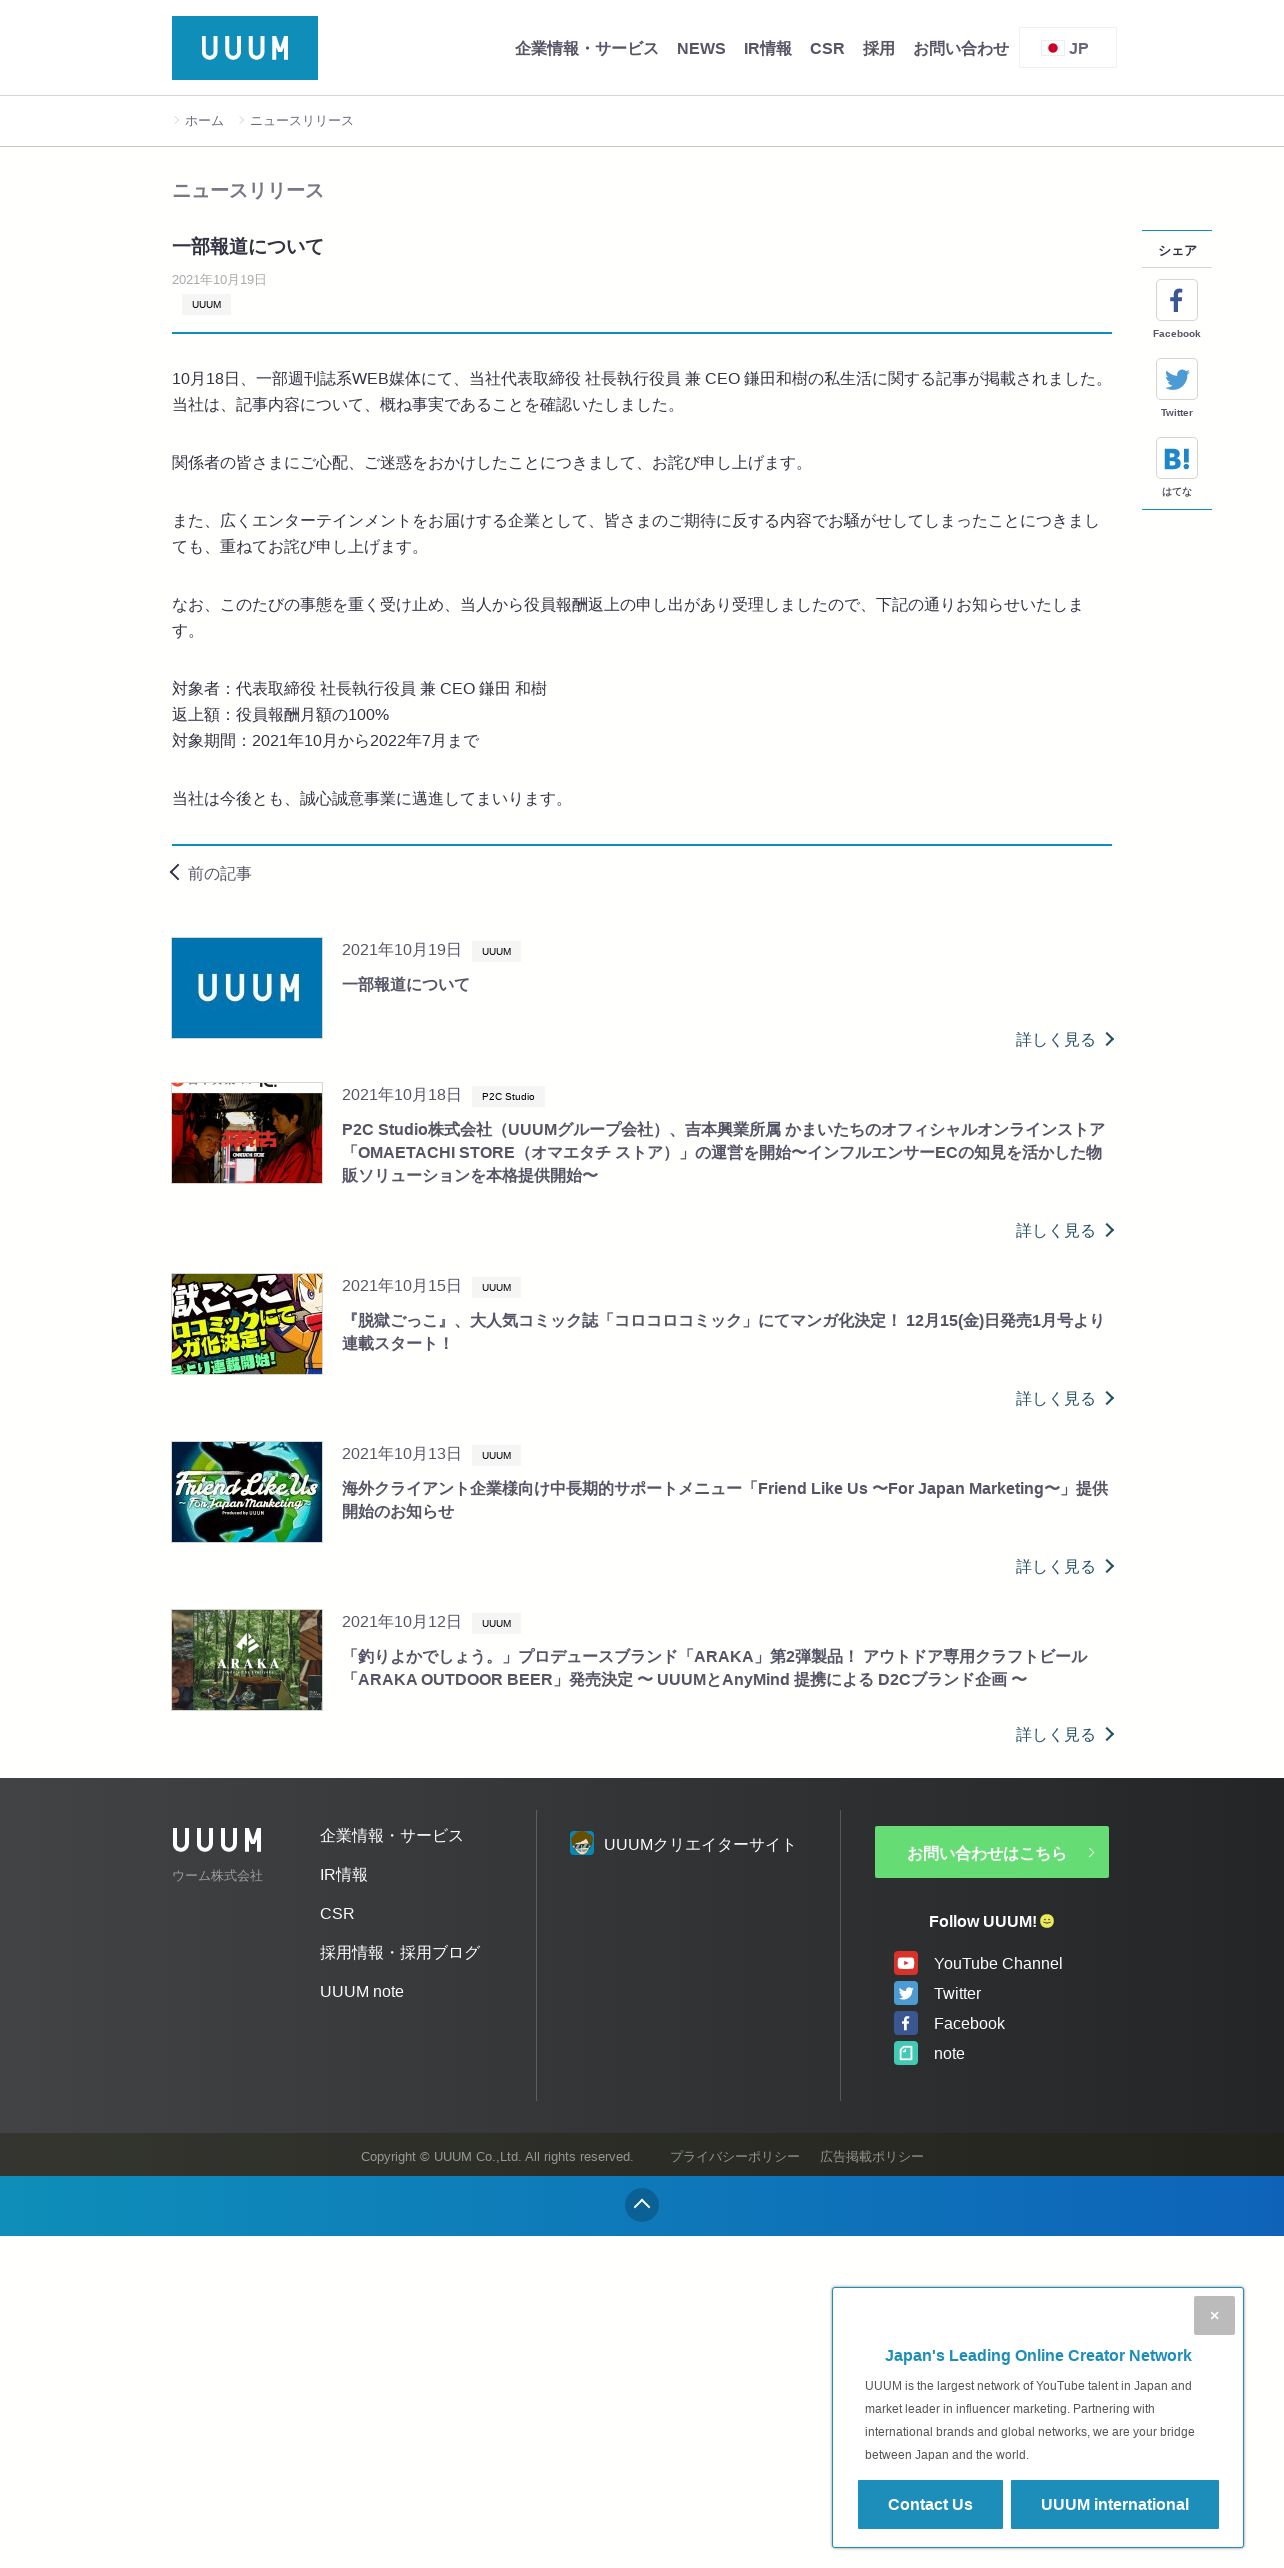
Task: Open the UUUM logo thumbnail for 一部報道について
Action: tap(247, 988)
